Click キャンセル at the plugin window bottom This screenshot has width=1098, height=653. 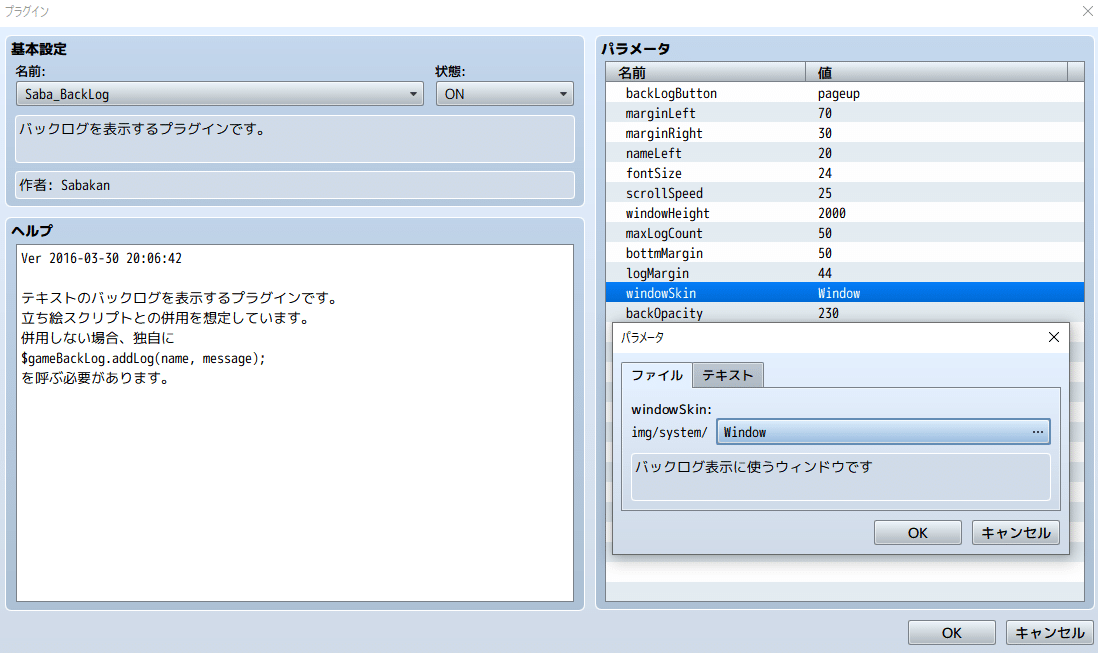[1050, 633]
